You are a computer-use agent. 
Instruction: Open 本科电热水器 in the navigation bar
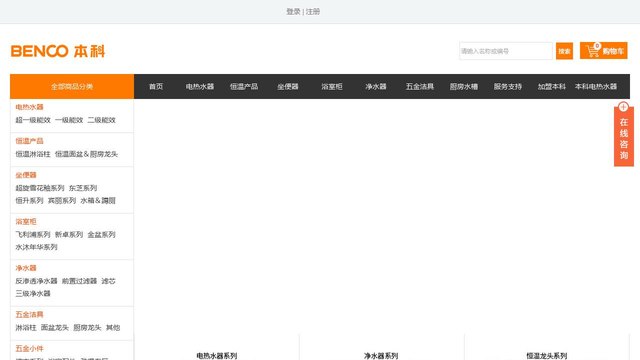(x=596, y=87)
